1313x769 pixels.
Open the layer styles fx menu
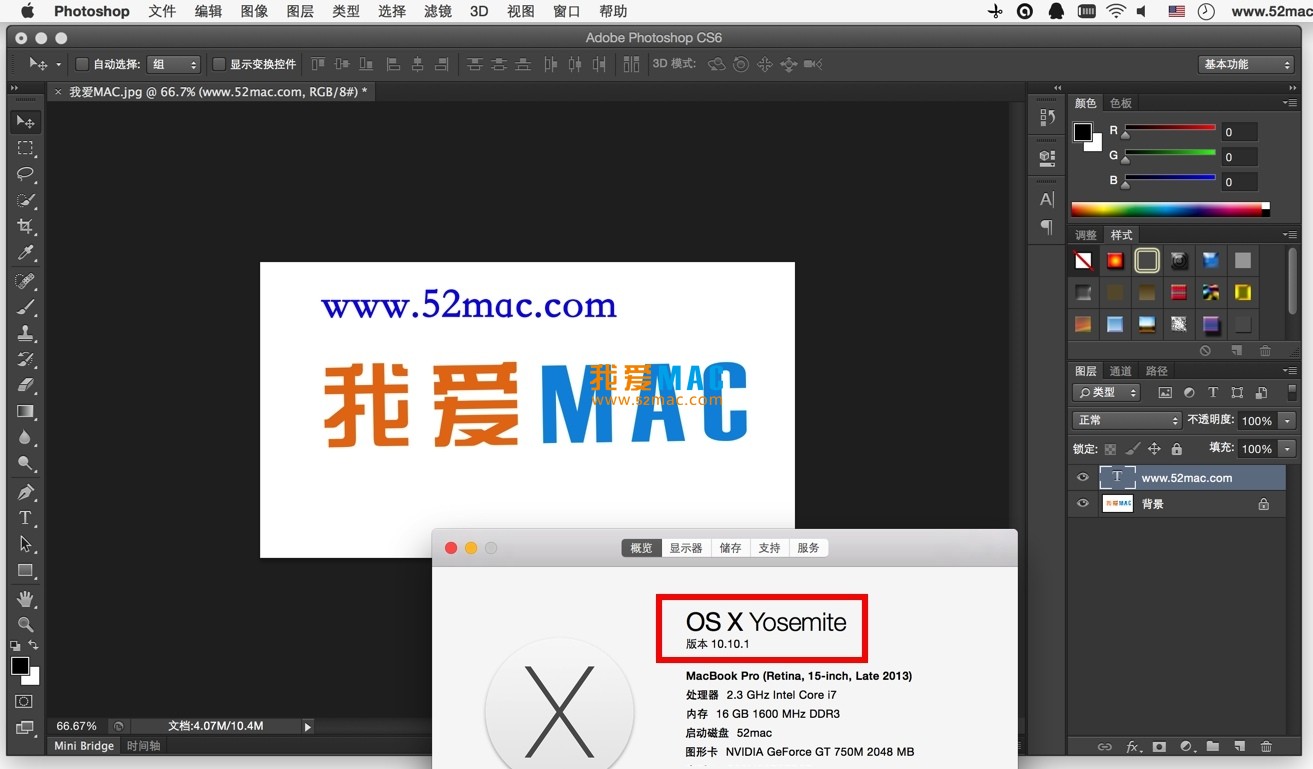[1131, 746]
